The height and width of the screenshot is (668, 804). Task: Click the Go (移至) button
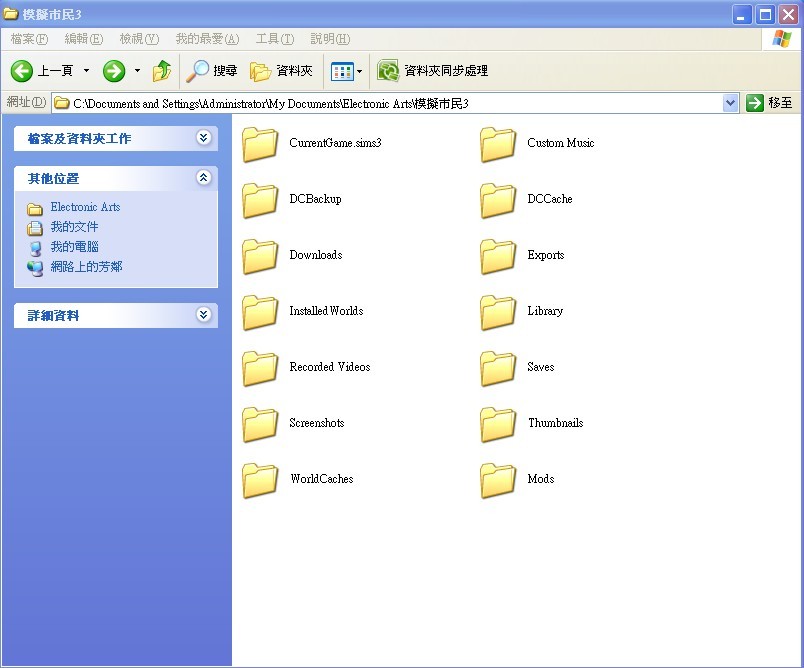point(769,103)
